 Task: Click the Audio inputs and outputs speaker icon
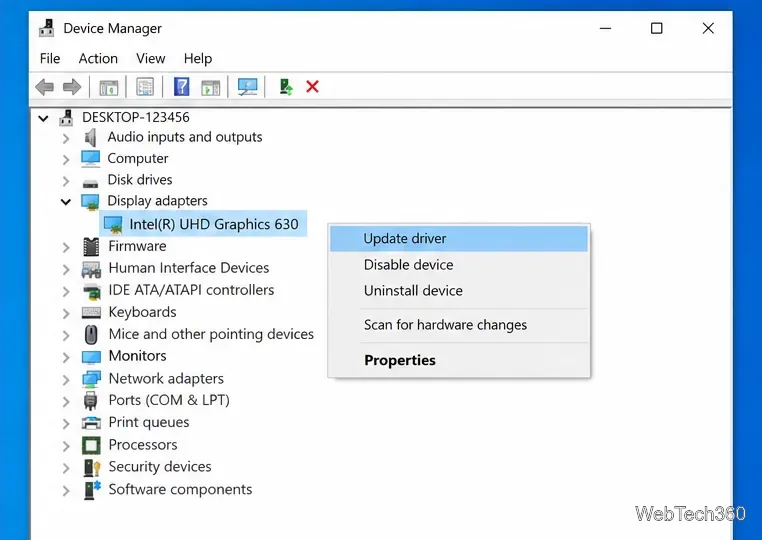pos(90,138)
